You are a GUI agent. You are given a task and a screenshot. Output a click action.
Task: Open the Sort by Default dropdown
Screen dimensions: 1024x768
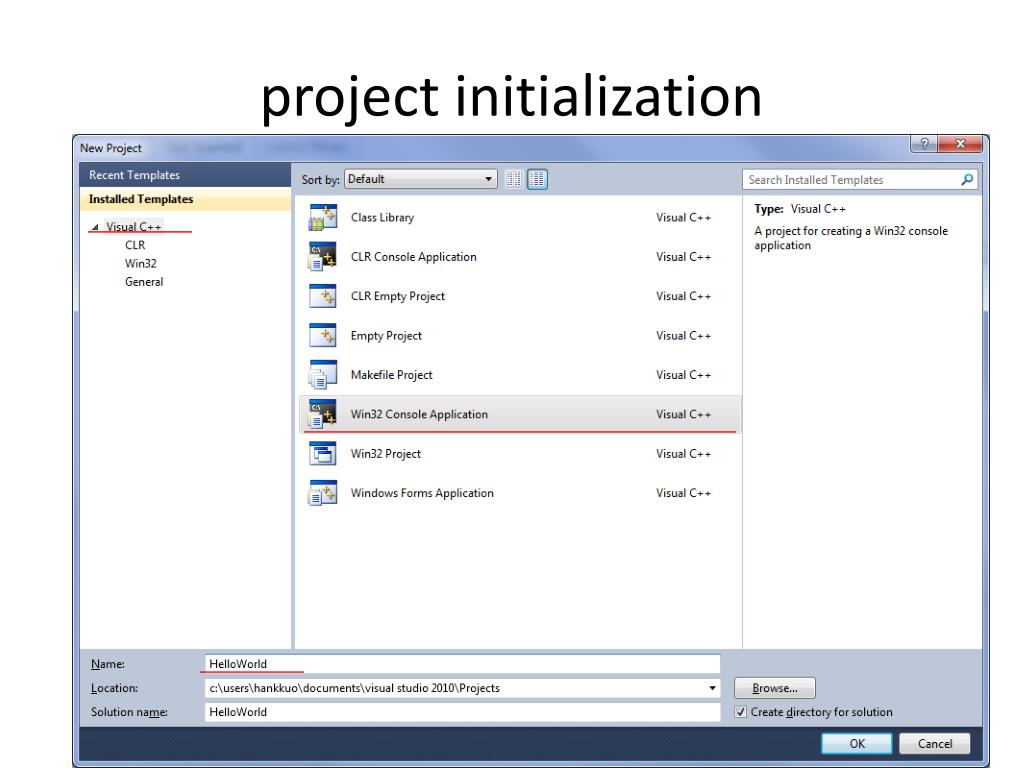pyautogui.click(x=421, y=179)
